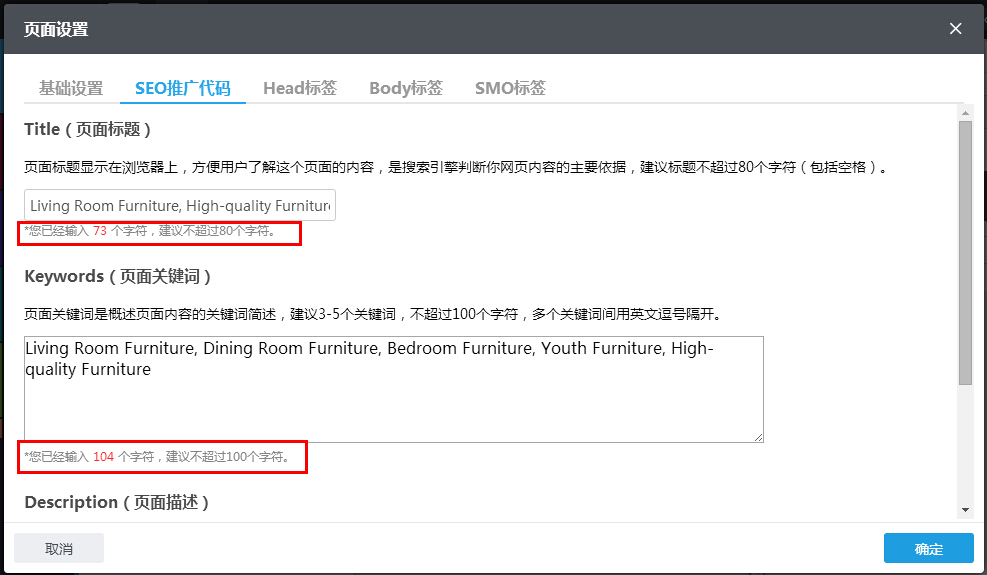Viewport: 987px width, 575px height.
Task: Grab the Keywords textarea resize handle
Action: pos(758,436)
